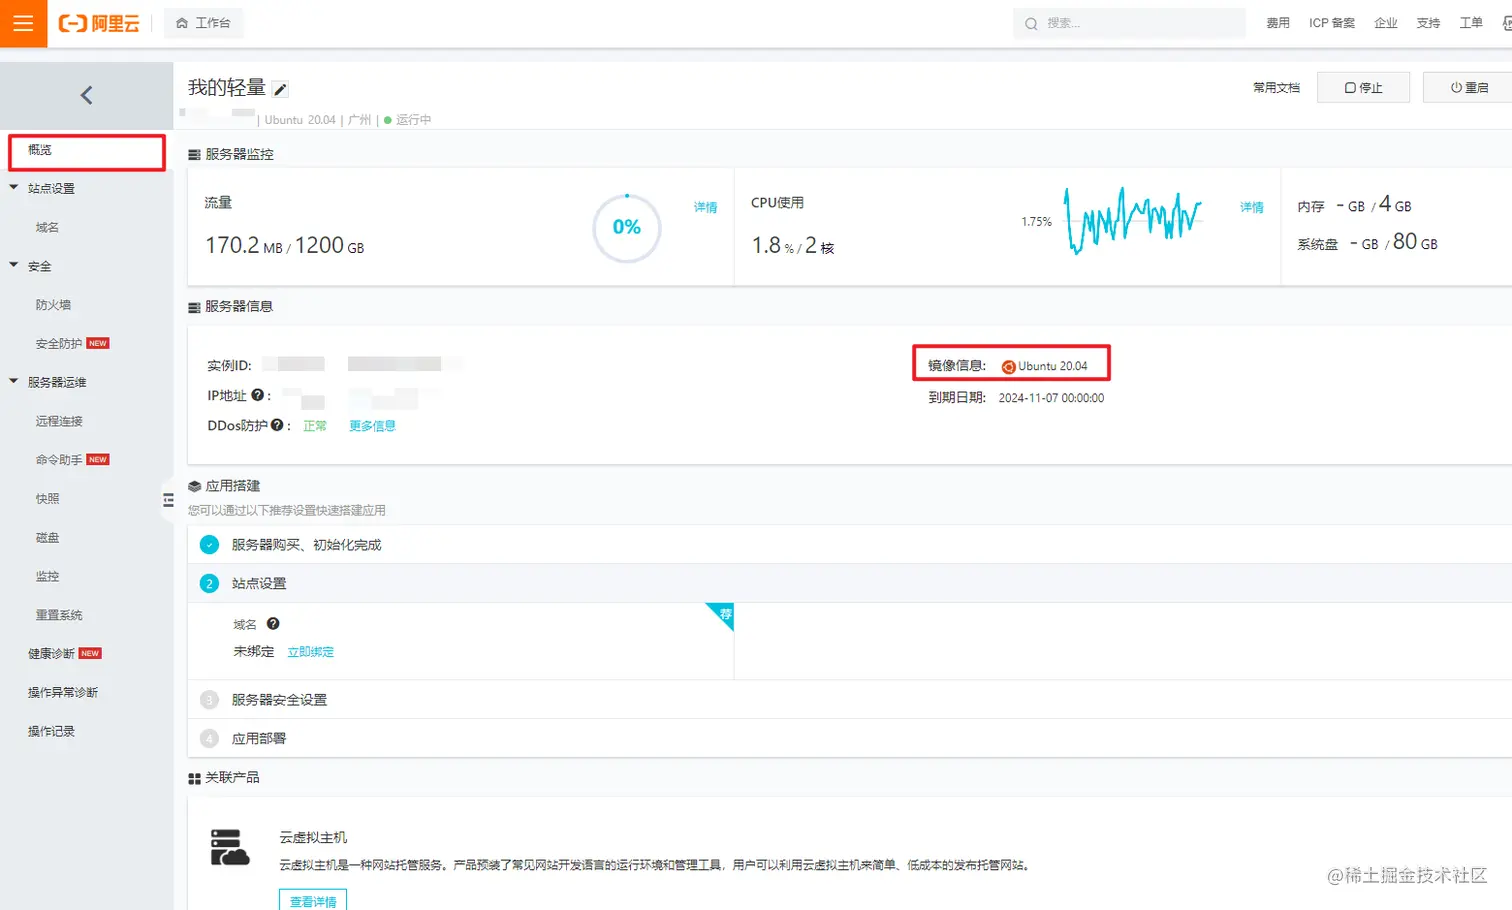1512x910 pixels.
Task: Click the Ubuntu logo icon in 镜像信息
Action: pos(1008,367)
